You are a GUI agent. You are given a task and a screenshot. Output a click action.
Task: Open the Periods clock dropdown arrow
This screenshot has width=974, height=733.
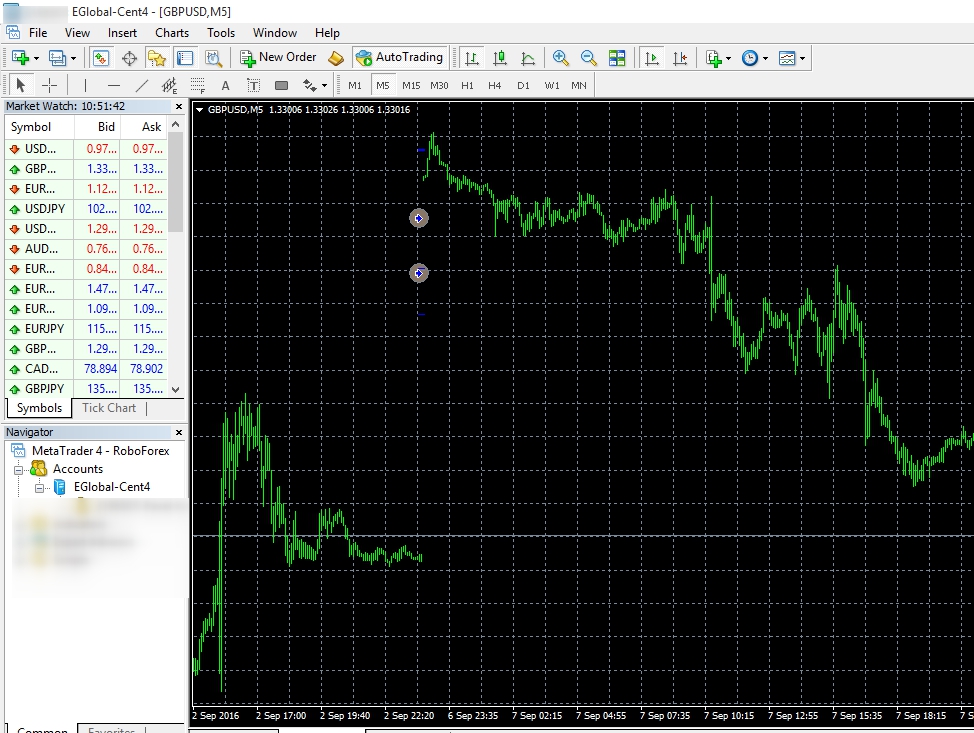click(x=765, y=58)
